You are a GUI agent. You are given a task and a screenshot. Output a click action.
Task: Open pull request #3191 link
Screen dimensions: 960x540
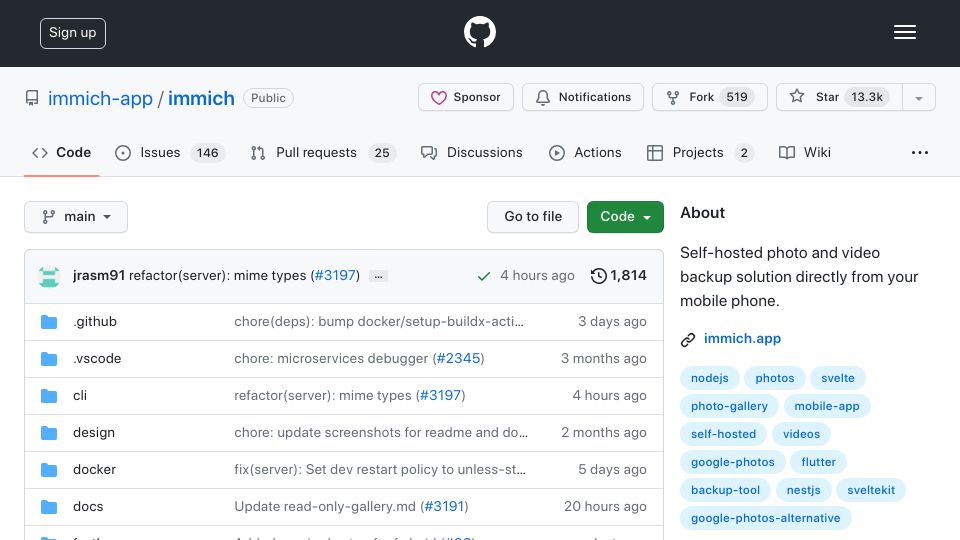(444, 507)
